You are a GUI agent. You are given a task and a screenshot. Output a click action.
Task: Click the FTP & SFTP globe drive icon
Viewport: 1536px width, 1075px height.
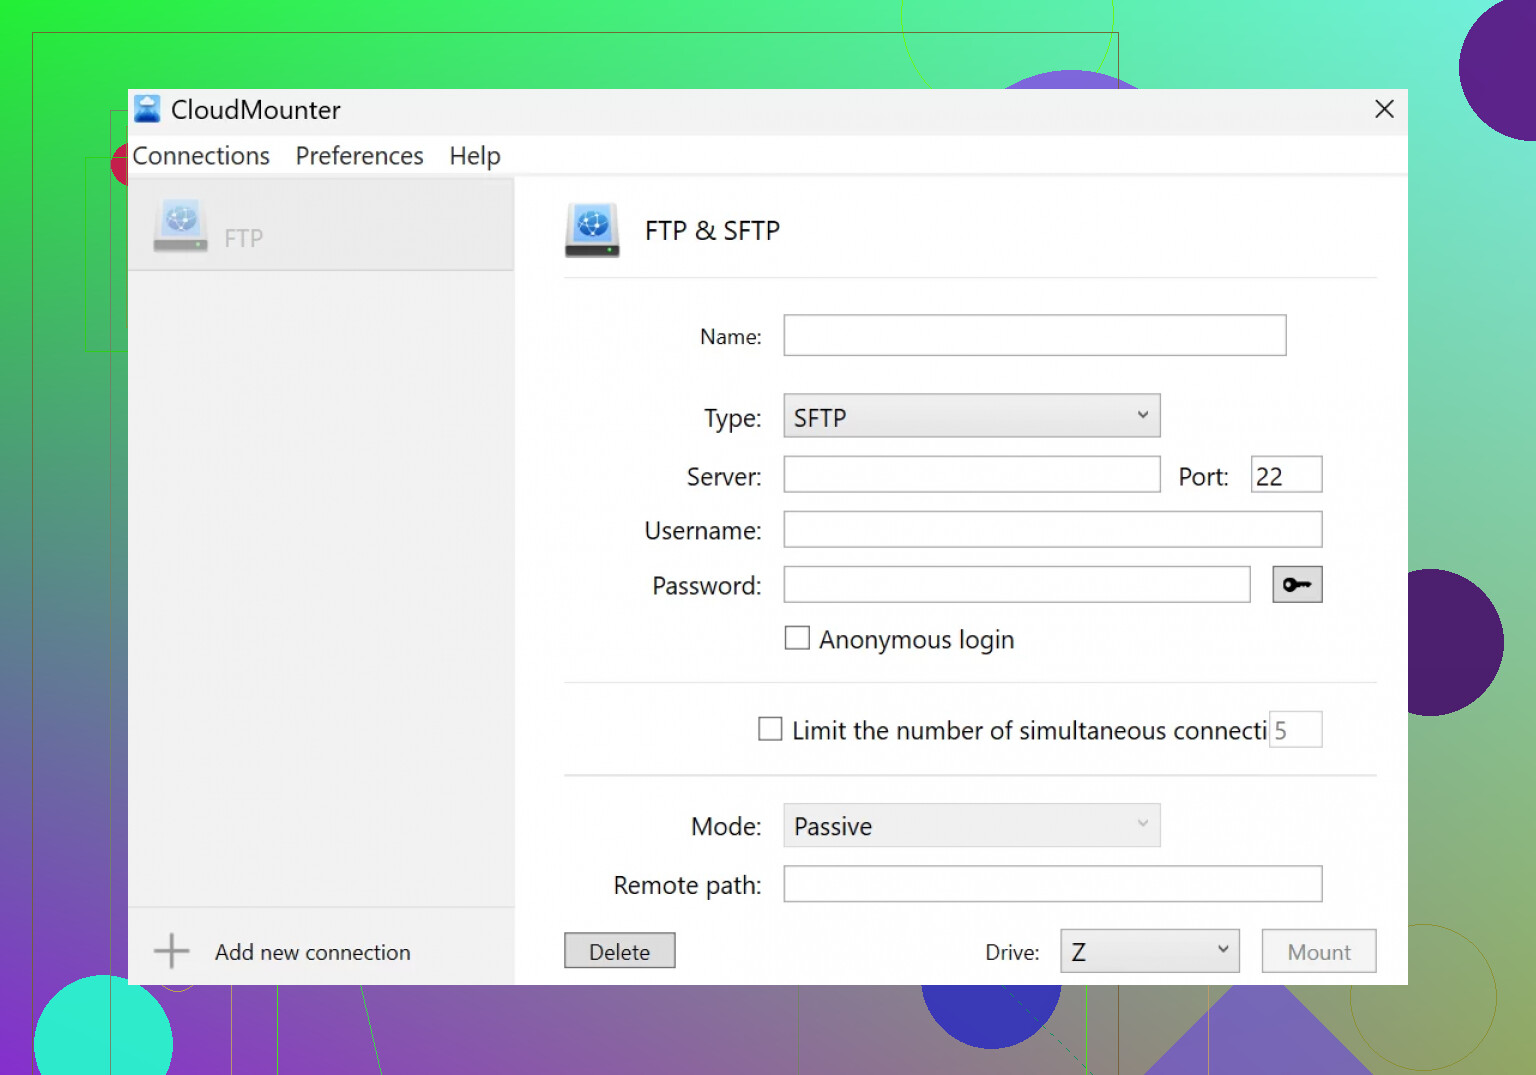click(x=592, y=230)
